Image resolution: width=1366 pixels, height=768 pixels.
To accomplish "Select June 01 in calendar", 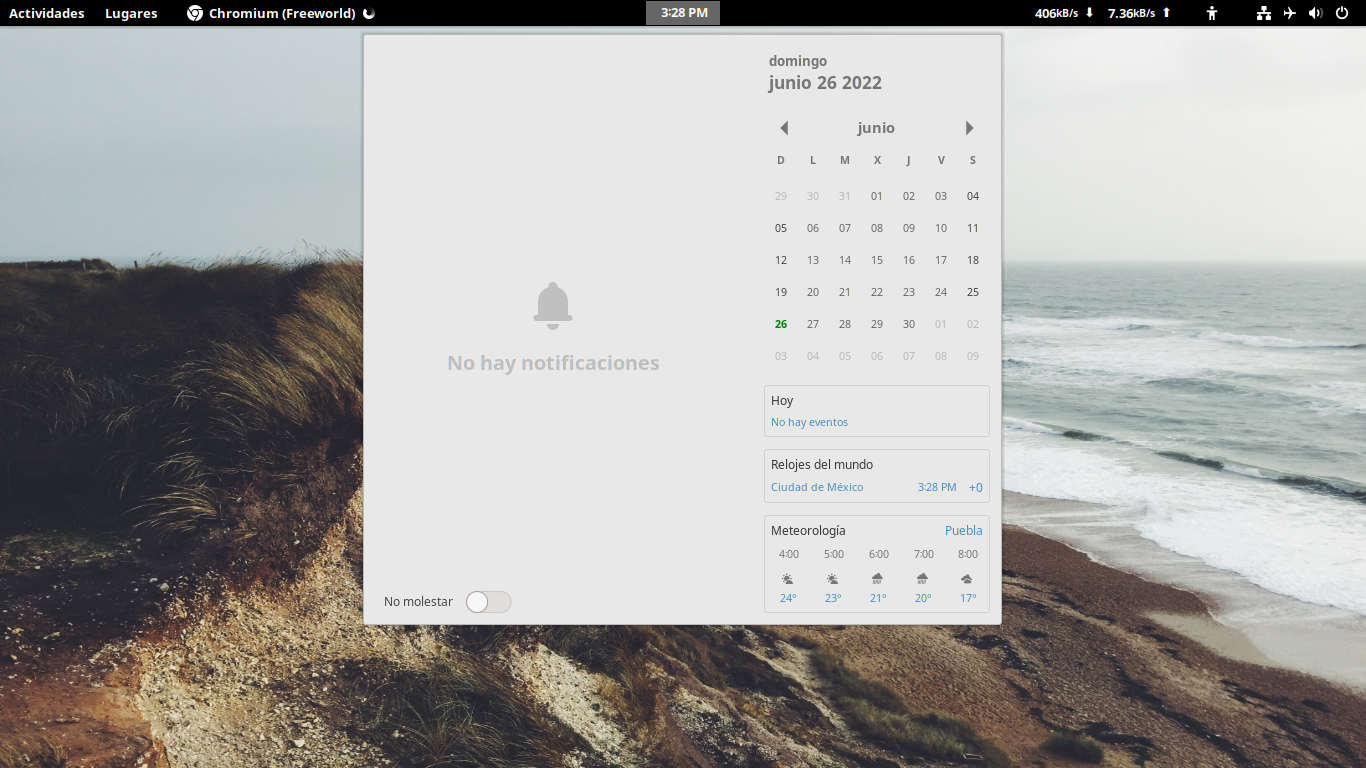I will pos(877,196).
